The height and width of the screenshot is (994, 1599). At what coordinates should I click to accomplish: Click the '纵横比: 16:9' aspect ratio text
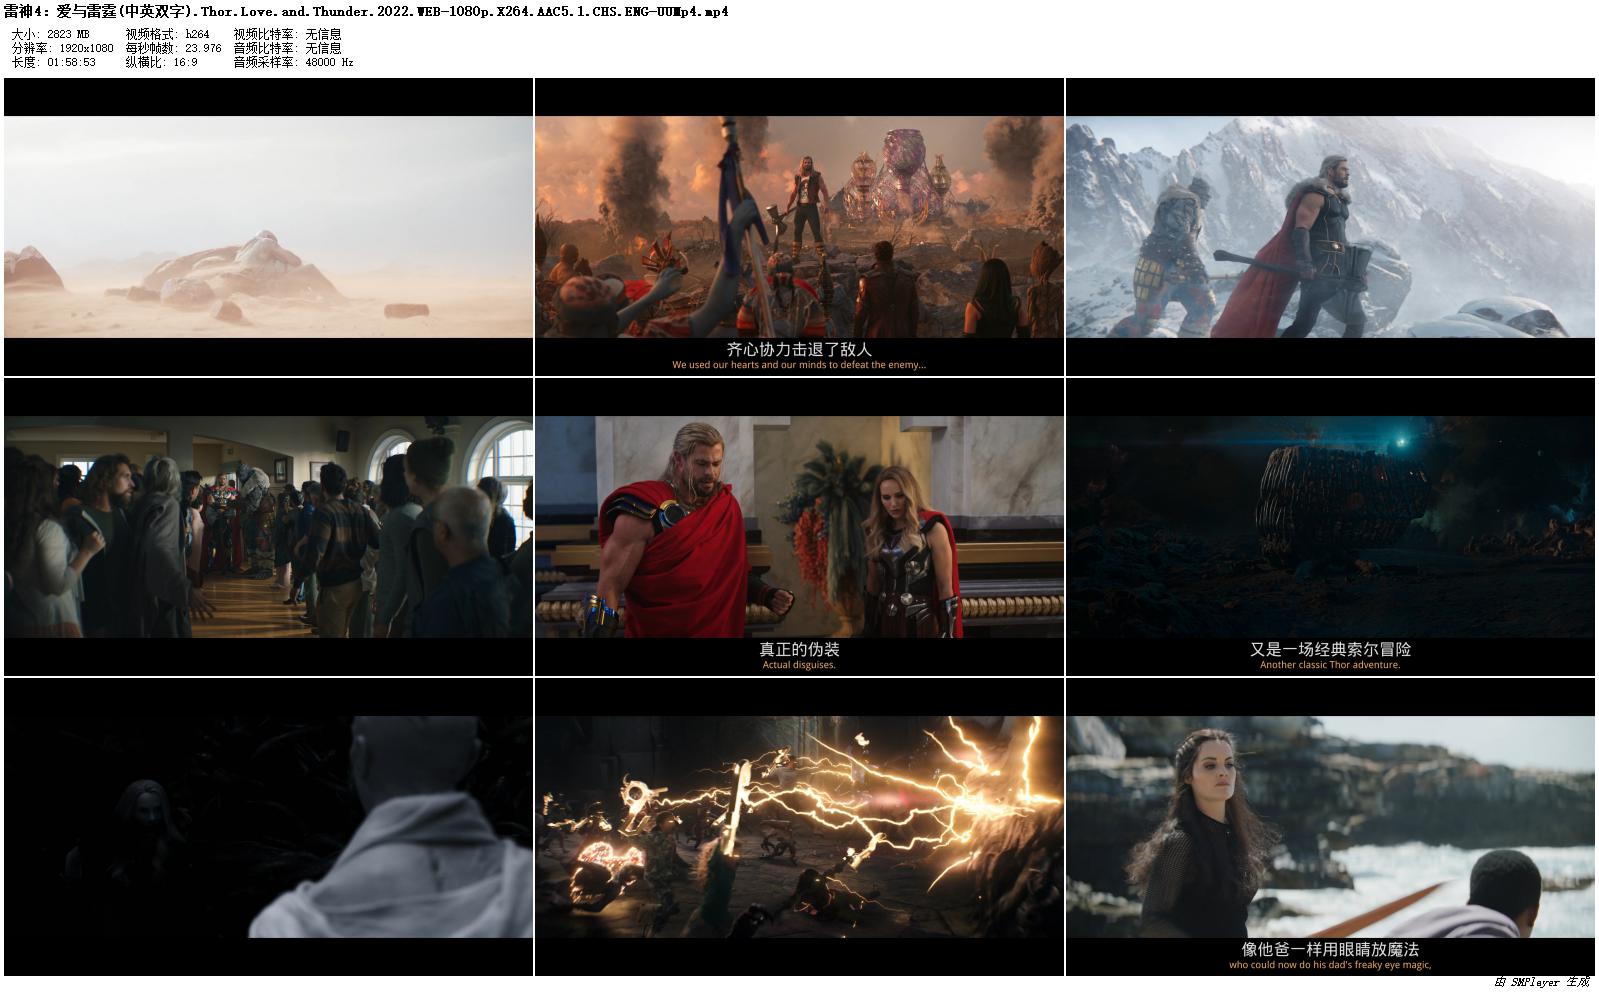coord(161,62)
